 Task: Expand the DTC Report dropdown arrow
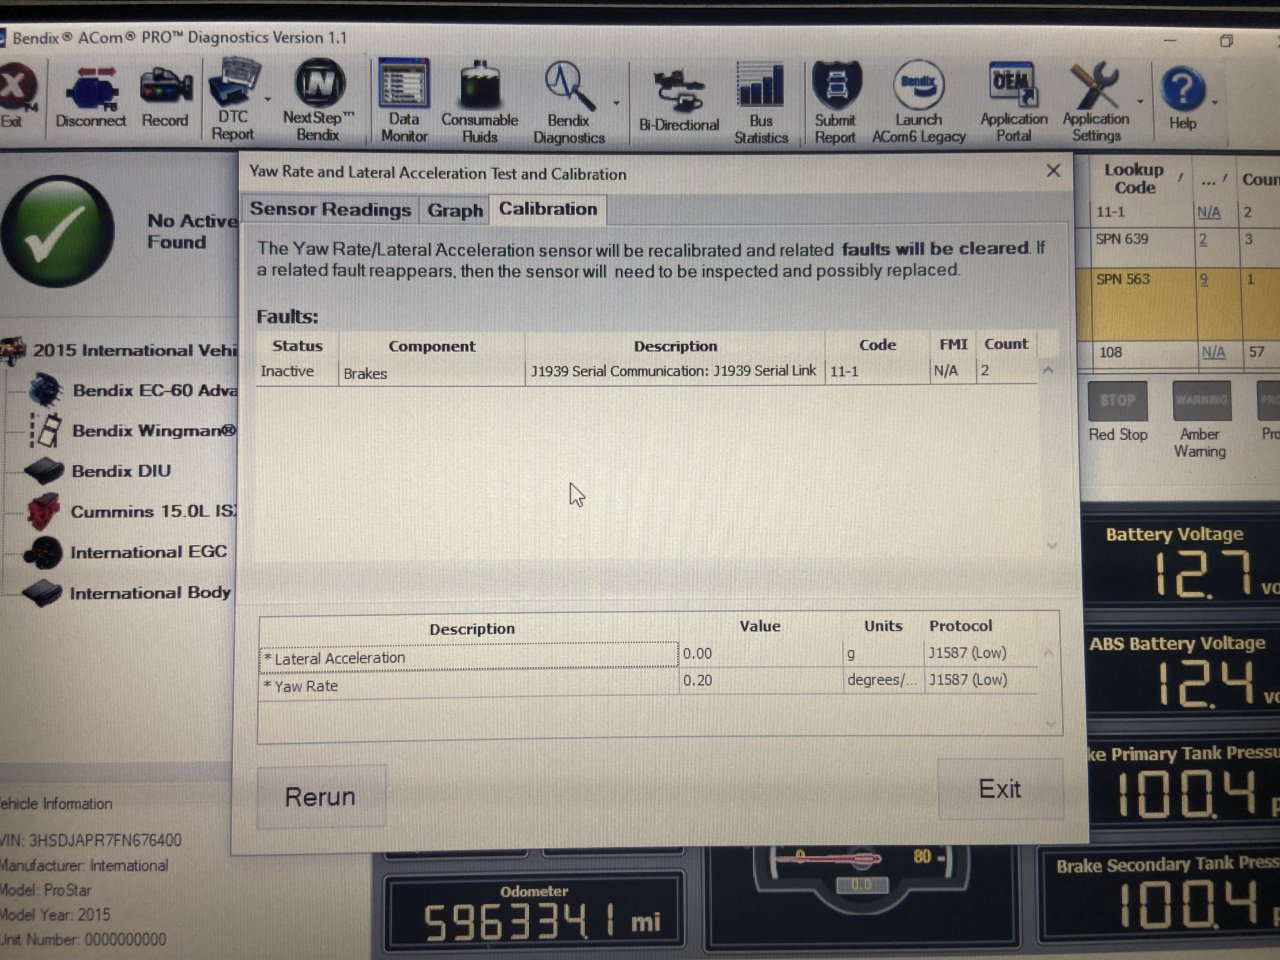(268, 100)
